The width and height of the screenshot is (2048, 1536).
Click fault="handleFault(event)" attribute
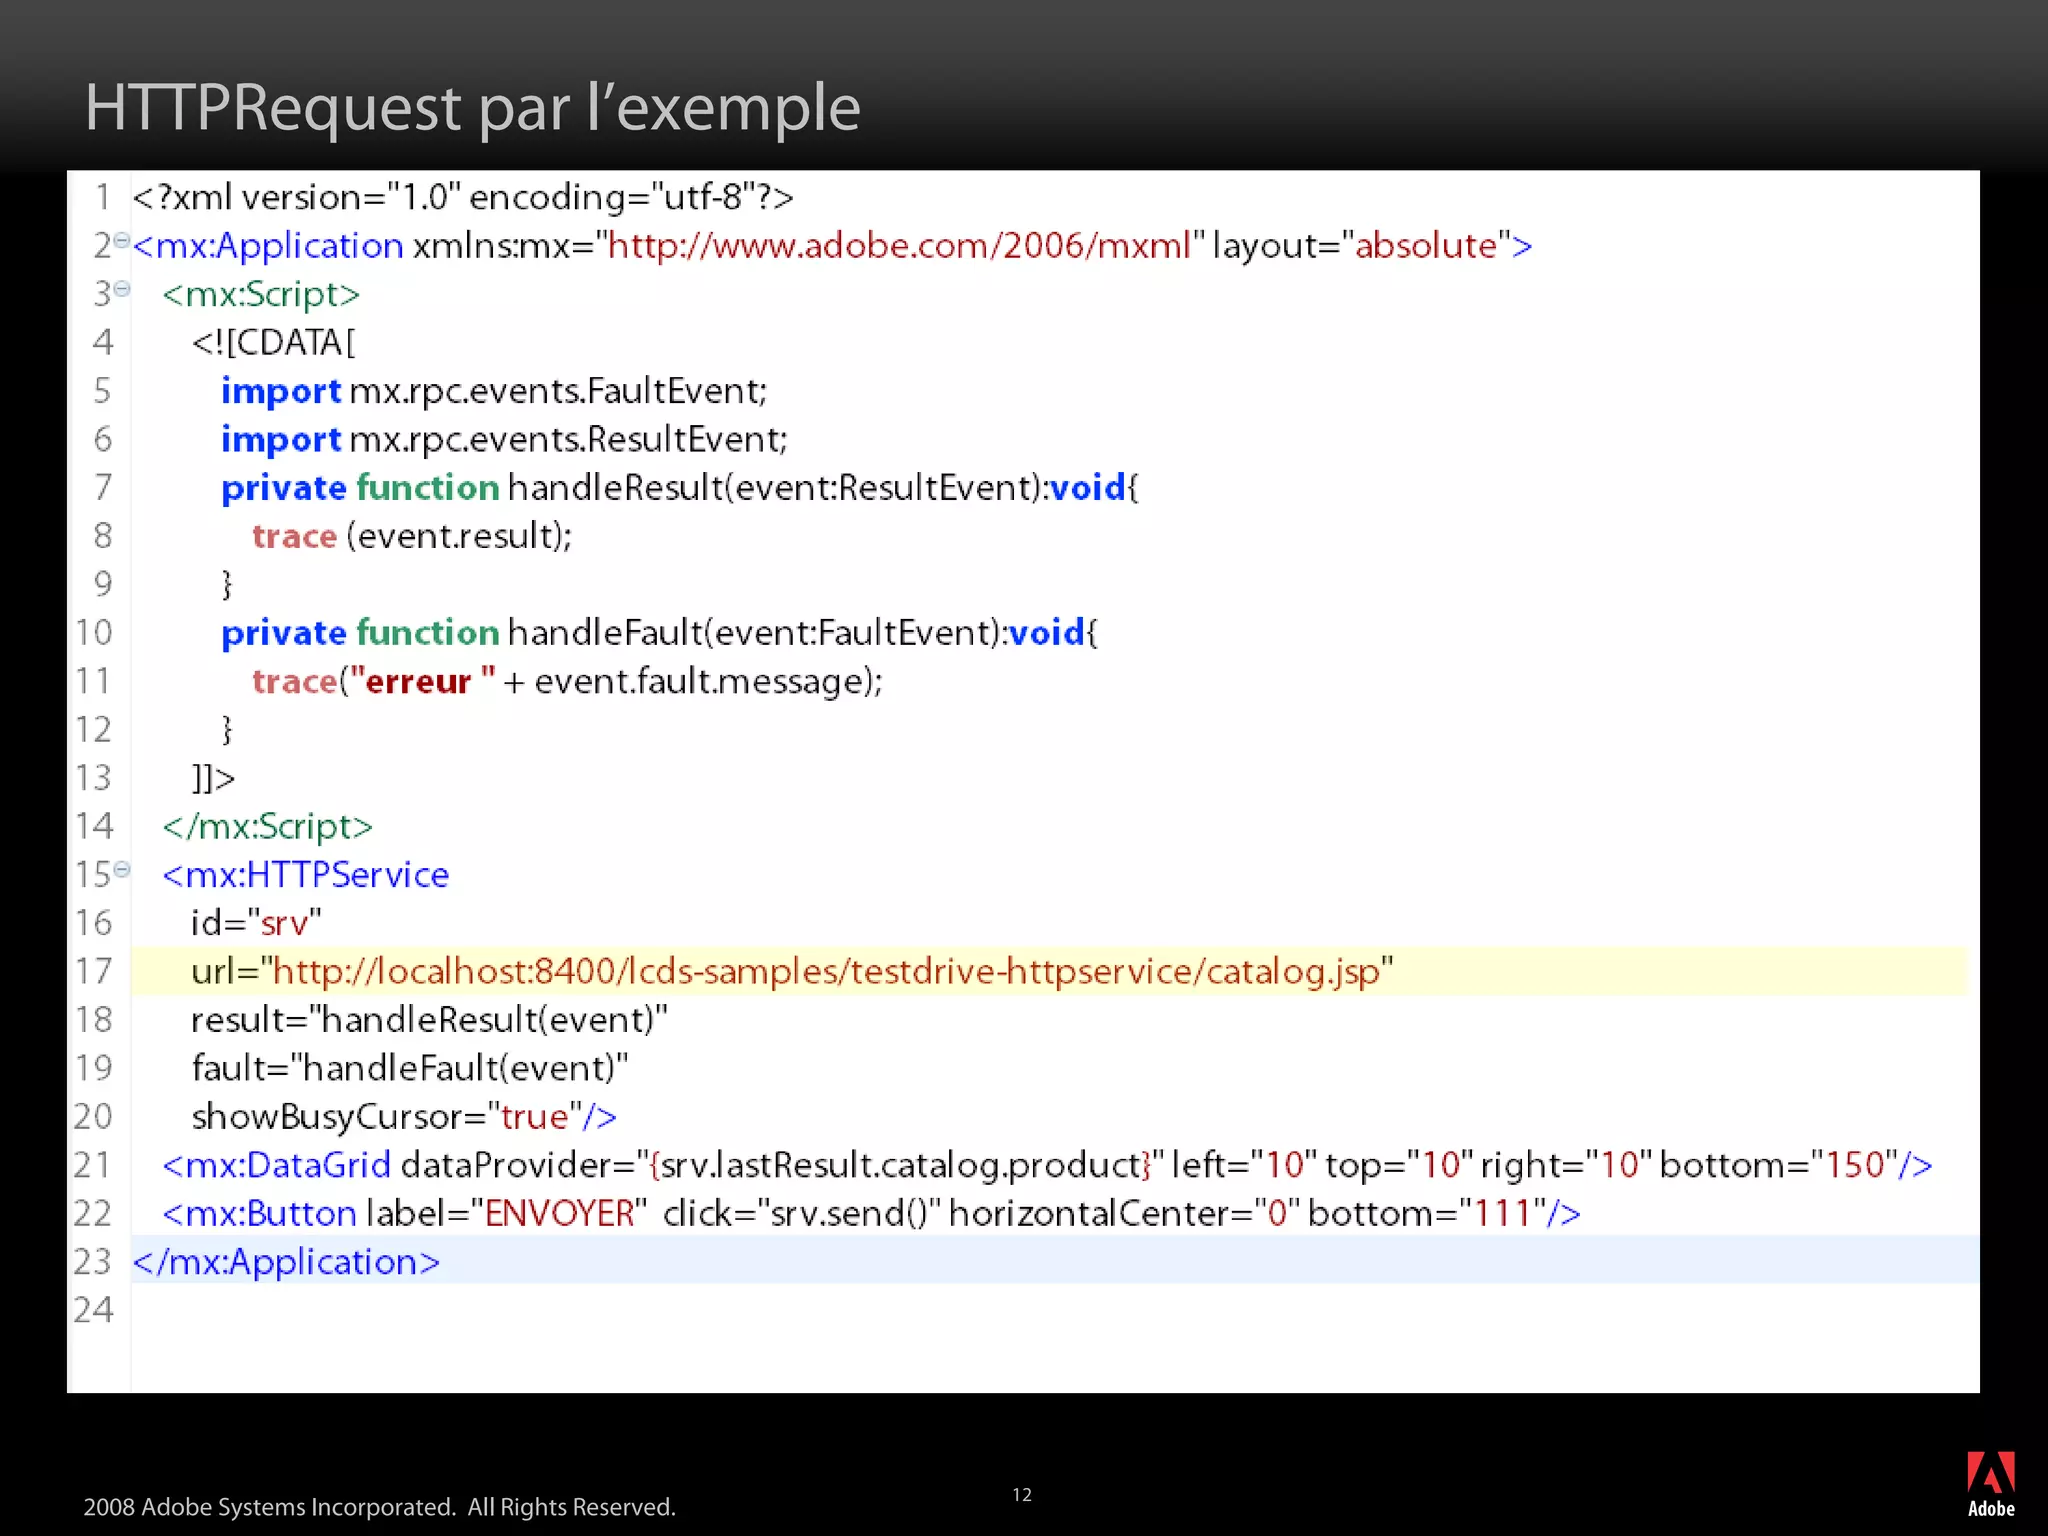pyautogui.click(x=409, y=1068)
